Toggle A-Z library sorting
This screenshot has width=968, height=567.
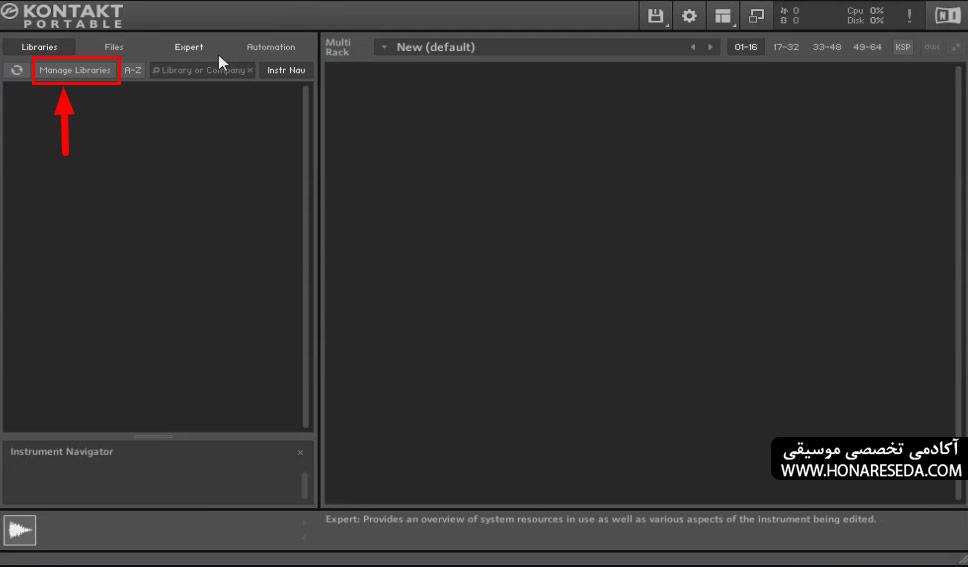point(133,70)
